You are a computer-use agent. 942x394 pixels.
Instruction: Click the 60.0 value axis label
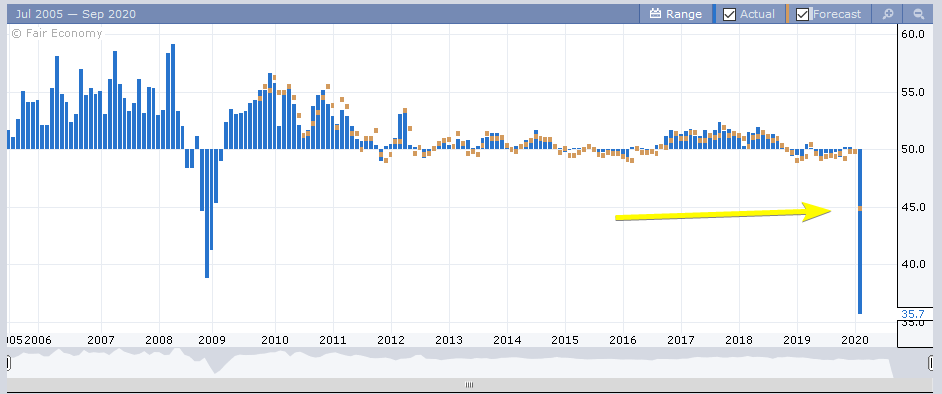click(x=913, y=34)
